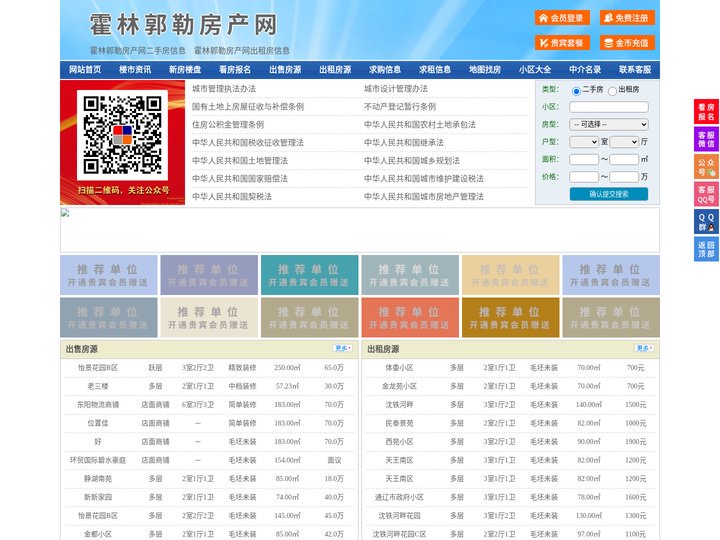Open 中介名录 navigation item
This screenshot has height=540, width=720.
pyautogui.click(x=585, y=70)
